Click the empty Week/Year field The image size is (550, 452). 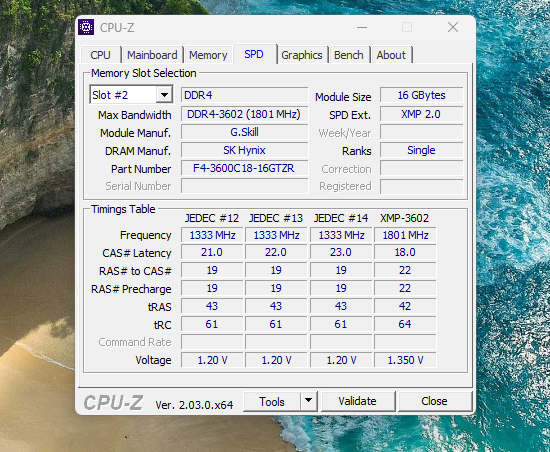(x=421, y=133)
